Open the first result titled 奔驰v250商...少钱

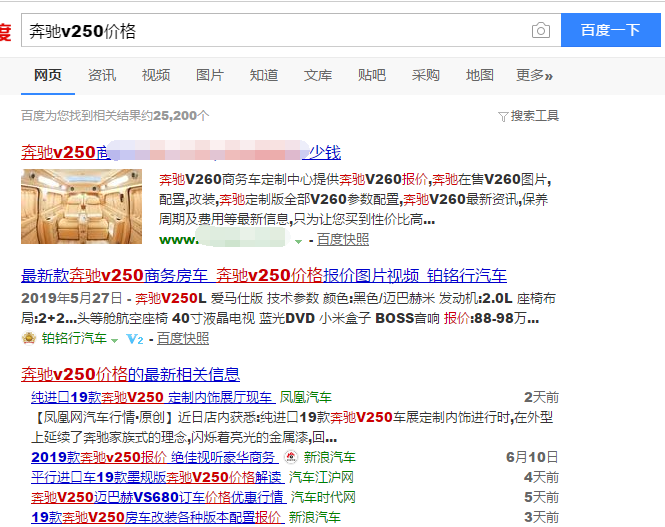point(181,152)
